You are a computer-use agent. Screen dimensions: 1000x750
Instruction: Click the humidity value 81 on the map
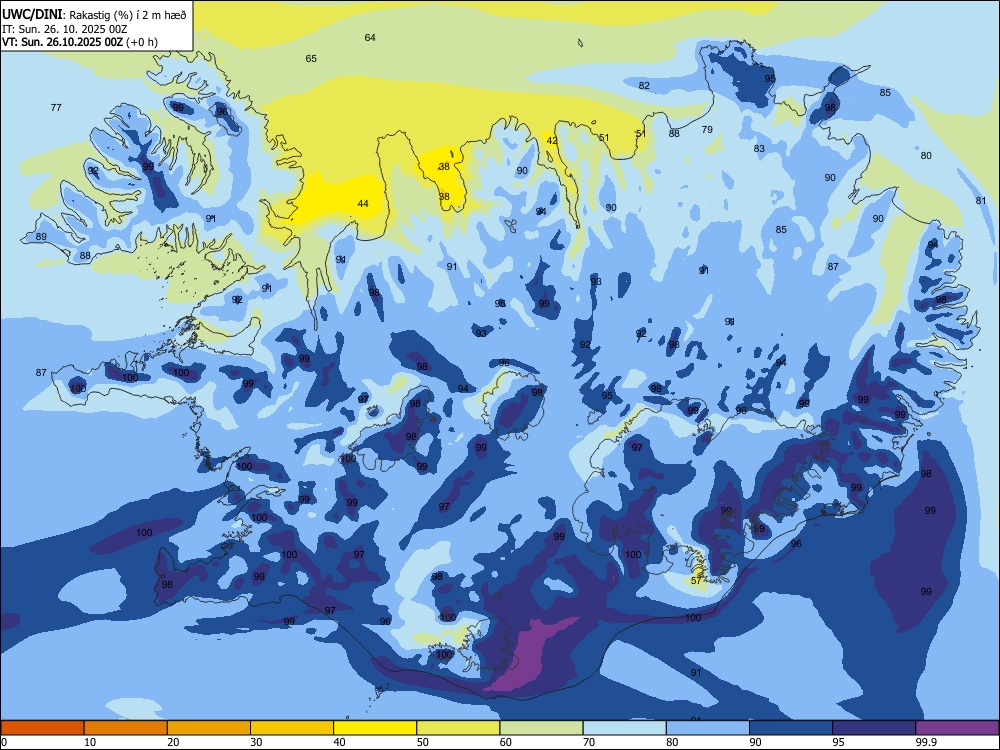(981, 200)
